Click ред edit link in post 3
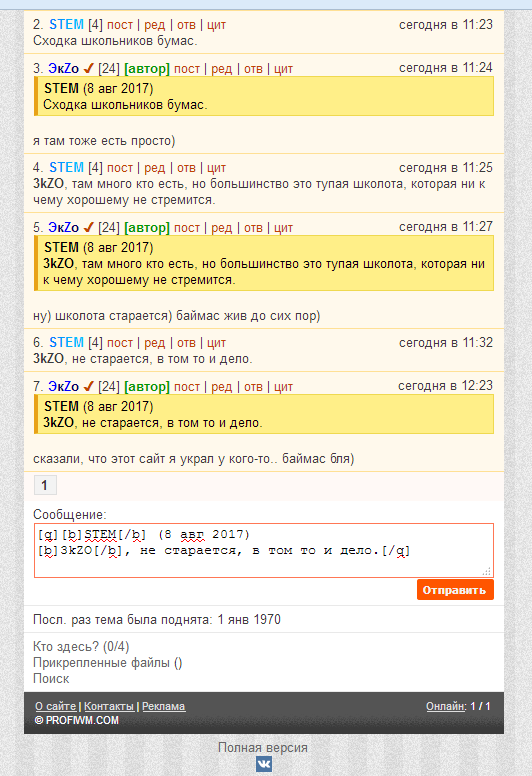 222,68
